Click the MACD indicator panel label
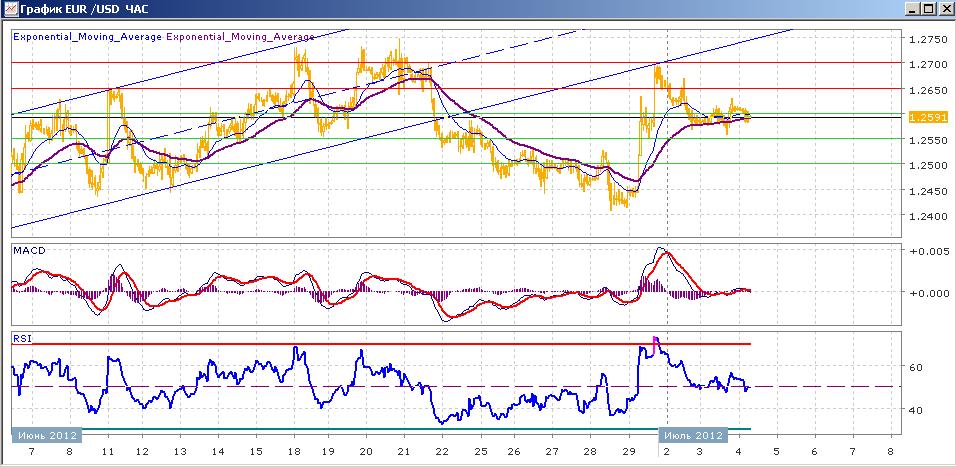This screenshot has height=467, width=956. (x=28, y=250)
